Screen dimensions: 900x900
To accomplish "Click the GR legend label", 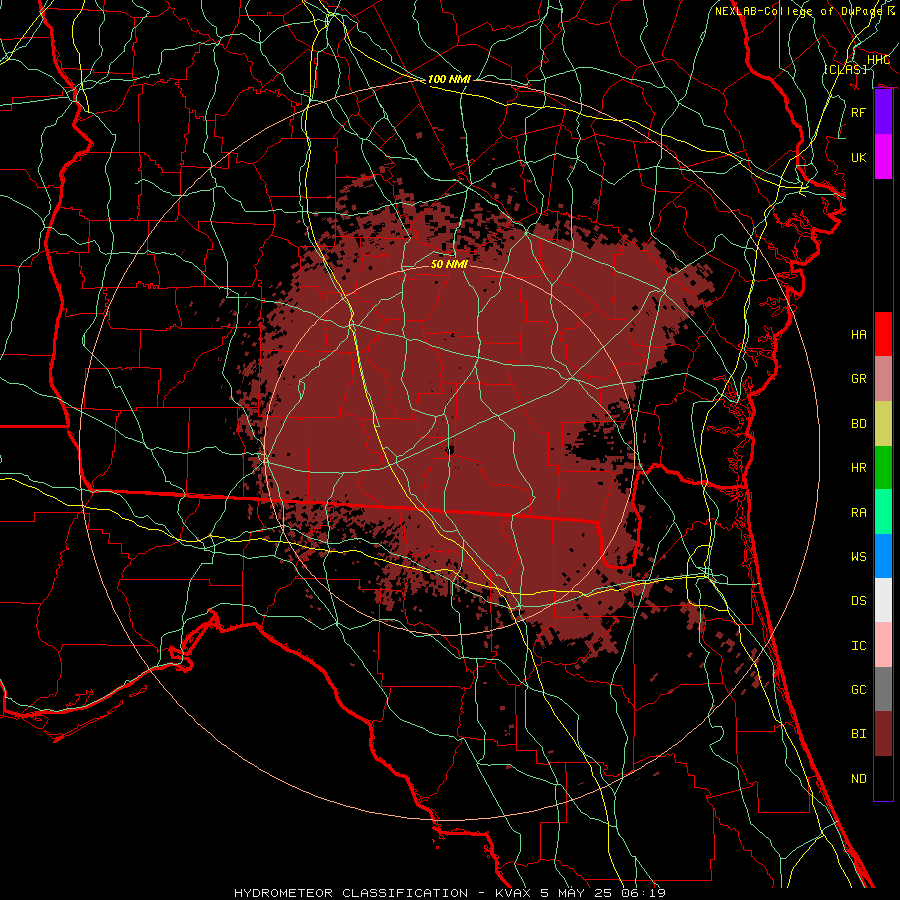I will tap(859, 379).
